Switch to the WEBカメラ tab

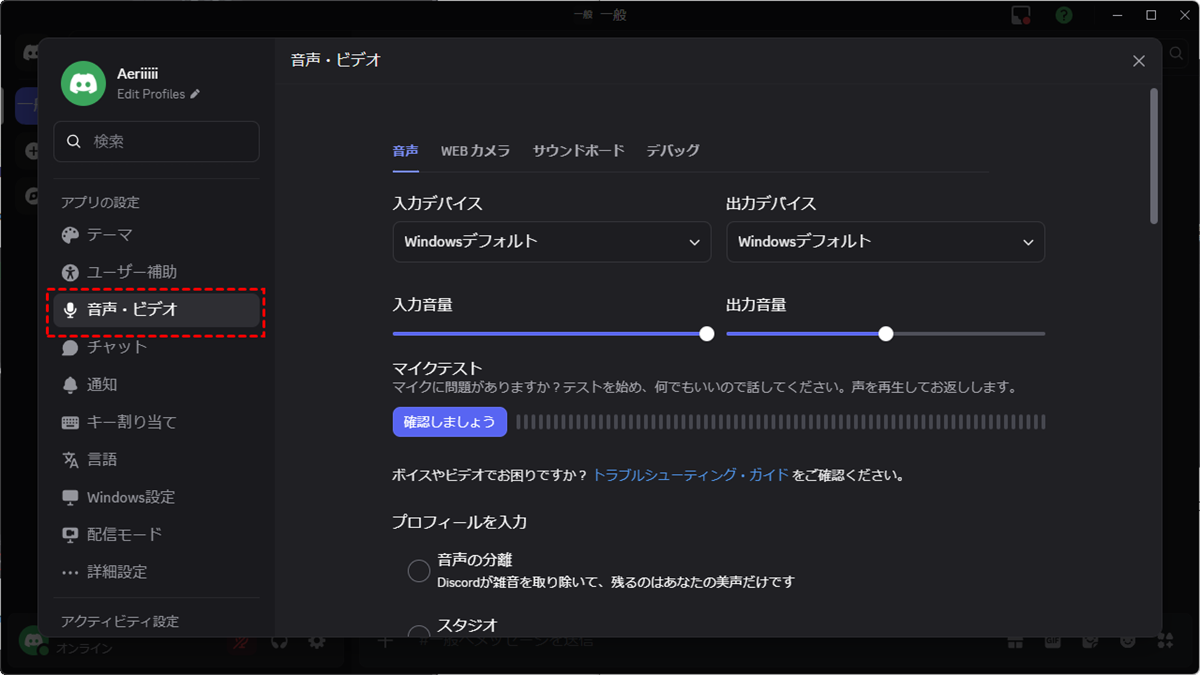tap(475, 150)
